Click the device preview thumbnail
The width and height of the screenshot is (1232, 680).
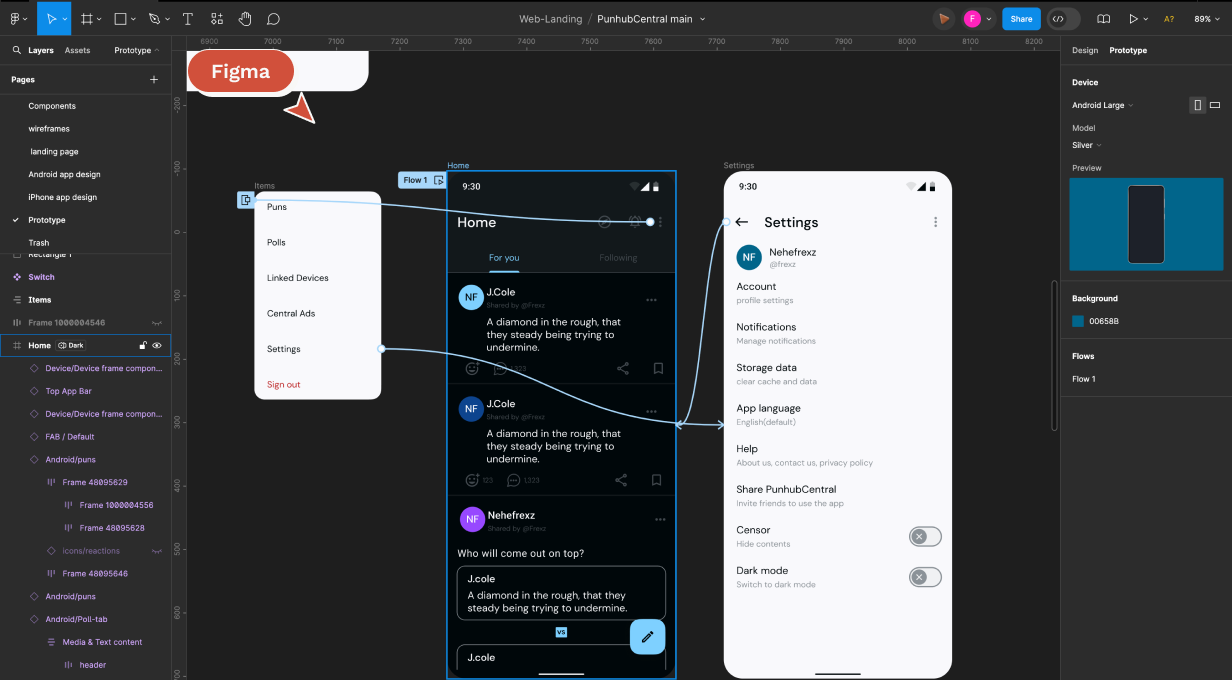[x=1146, y=224]
